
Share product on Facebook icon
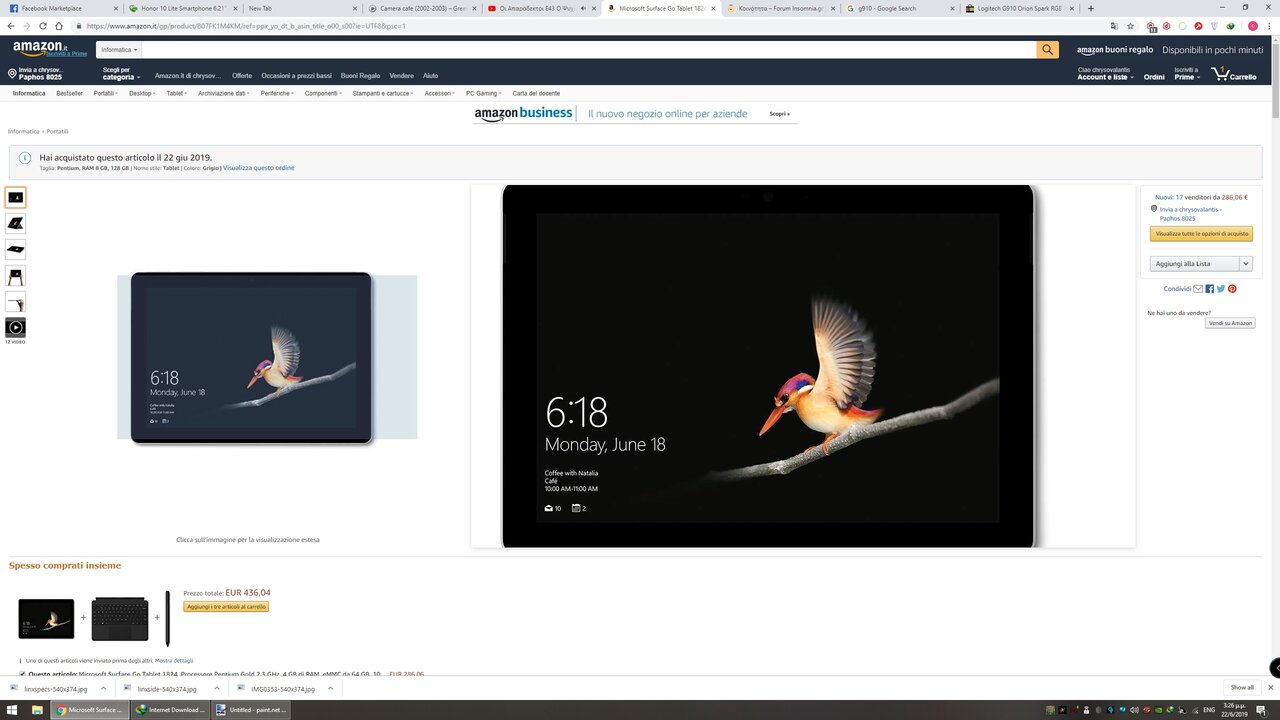click(x=1210, y=289)
